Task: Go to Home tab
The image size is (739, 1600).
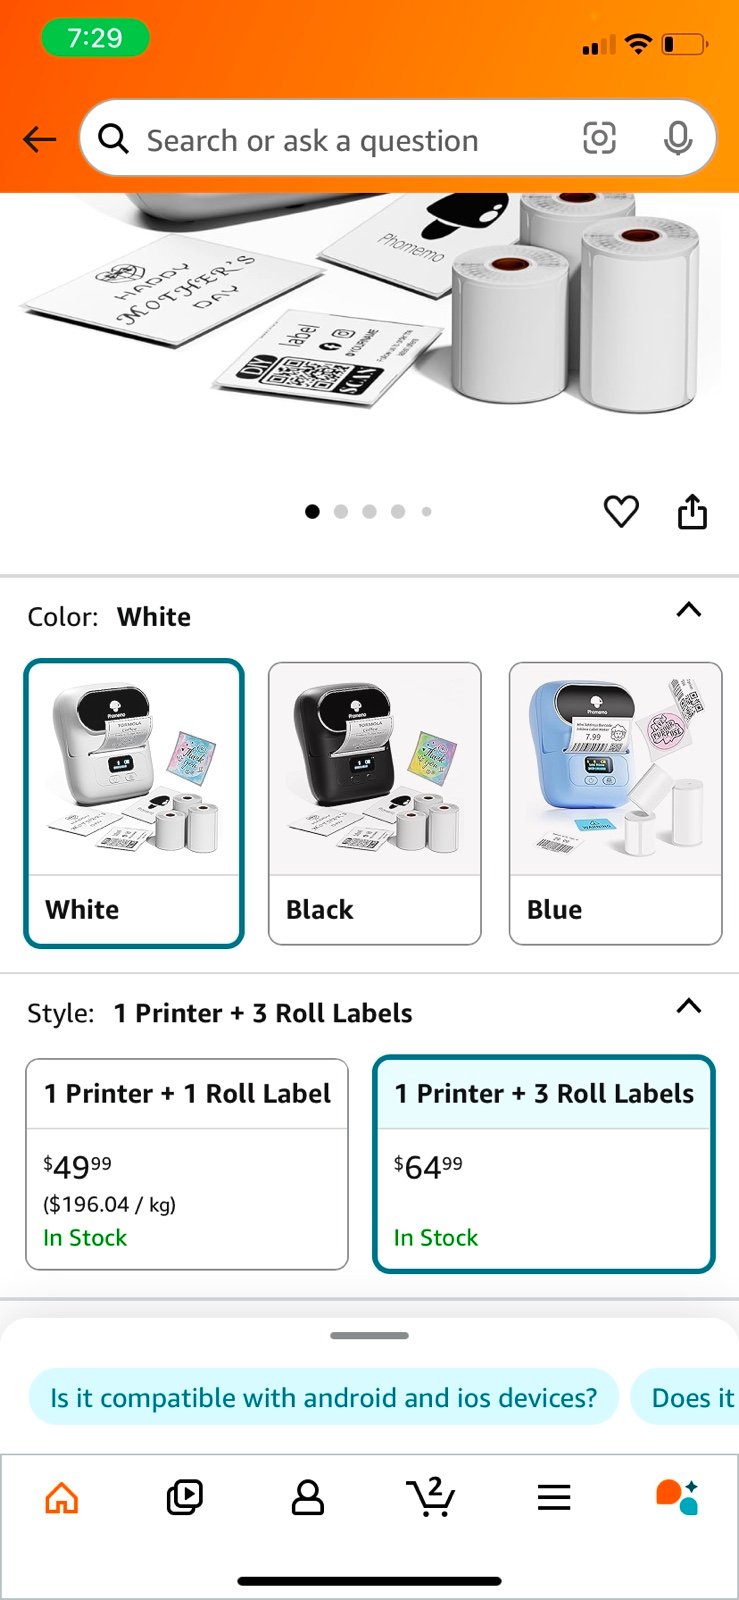Action: point(62,1498)
